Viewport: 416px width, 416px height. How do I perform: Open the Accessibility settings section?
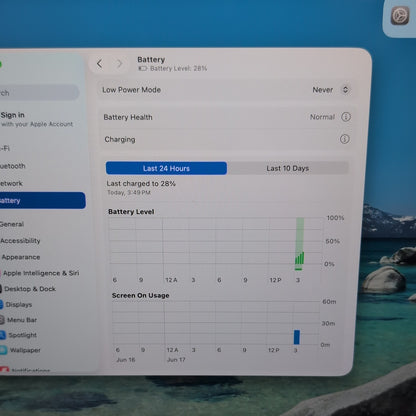pos(20,241)
